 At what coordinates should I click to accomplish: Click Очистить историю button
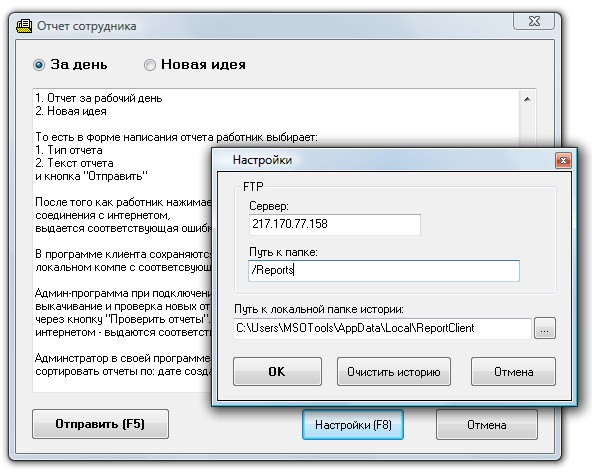[x=393, y=372]
